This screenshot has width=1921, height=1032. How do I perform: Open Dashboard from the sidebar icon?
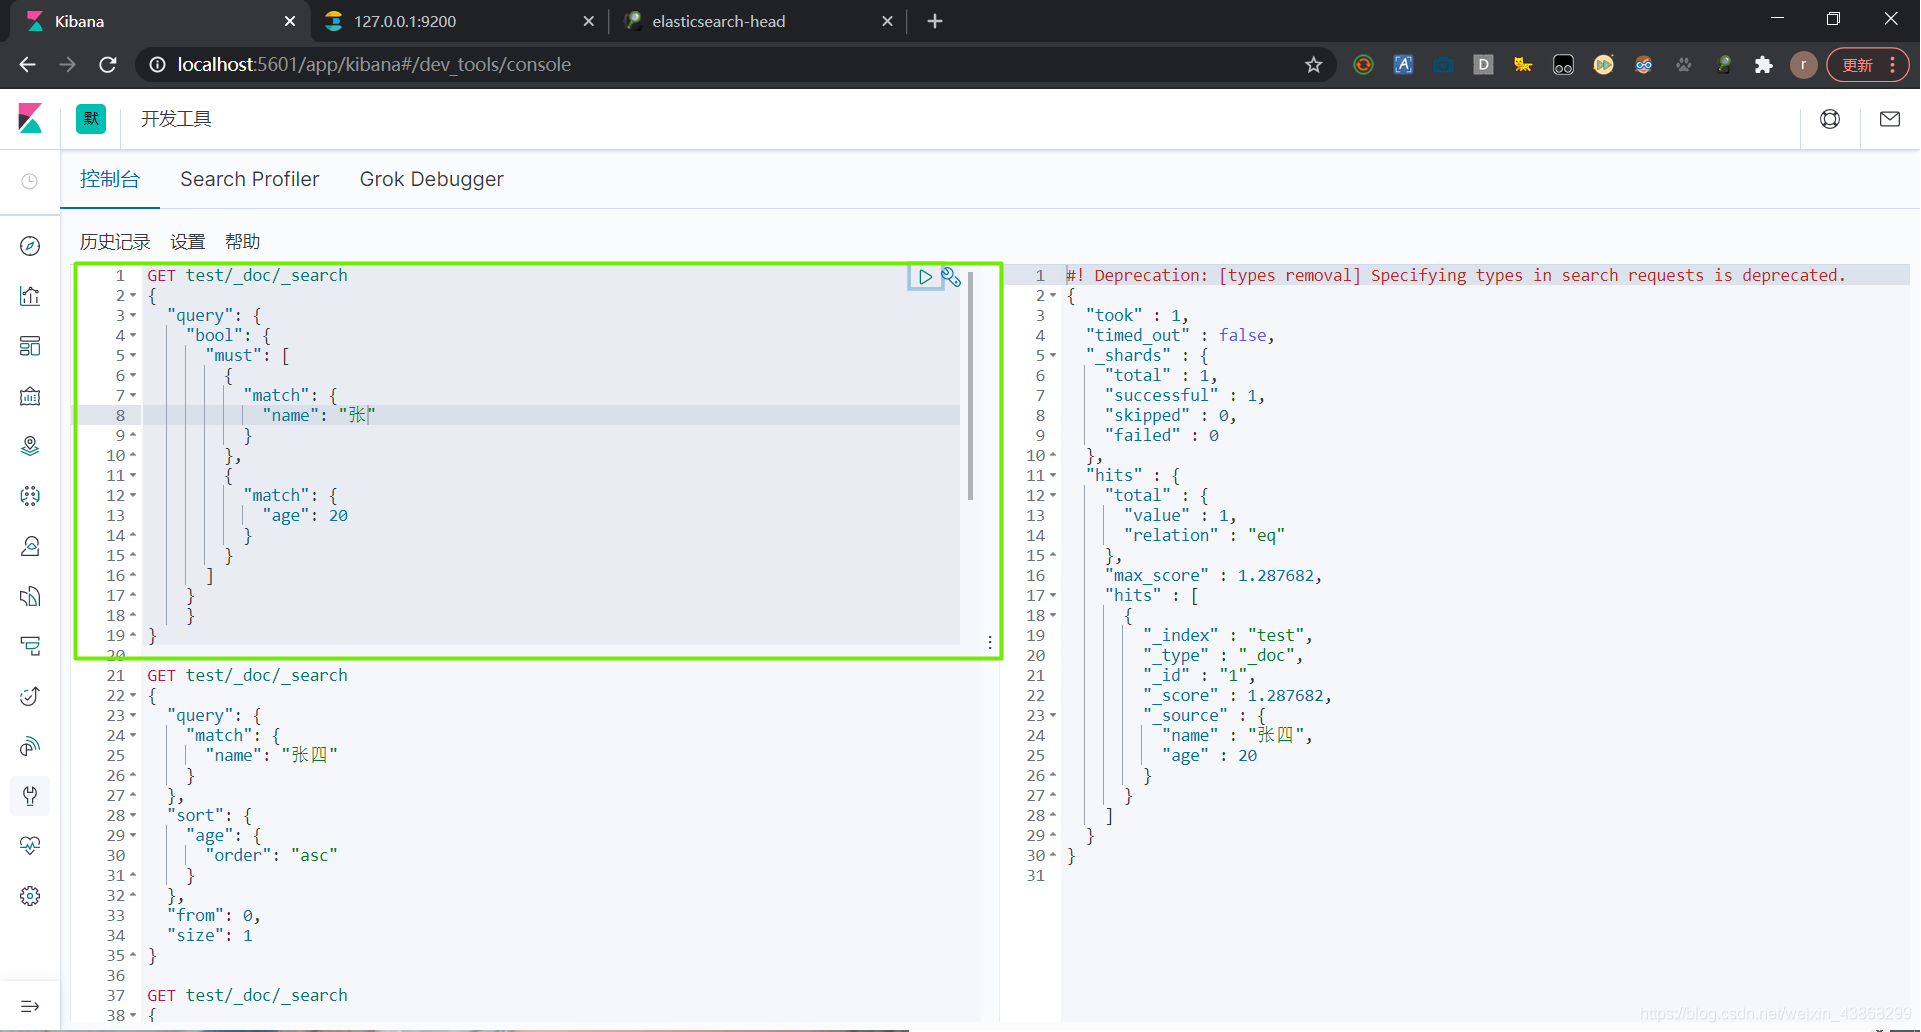click(30, 346)
